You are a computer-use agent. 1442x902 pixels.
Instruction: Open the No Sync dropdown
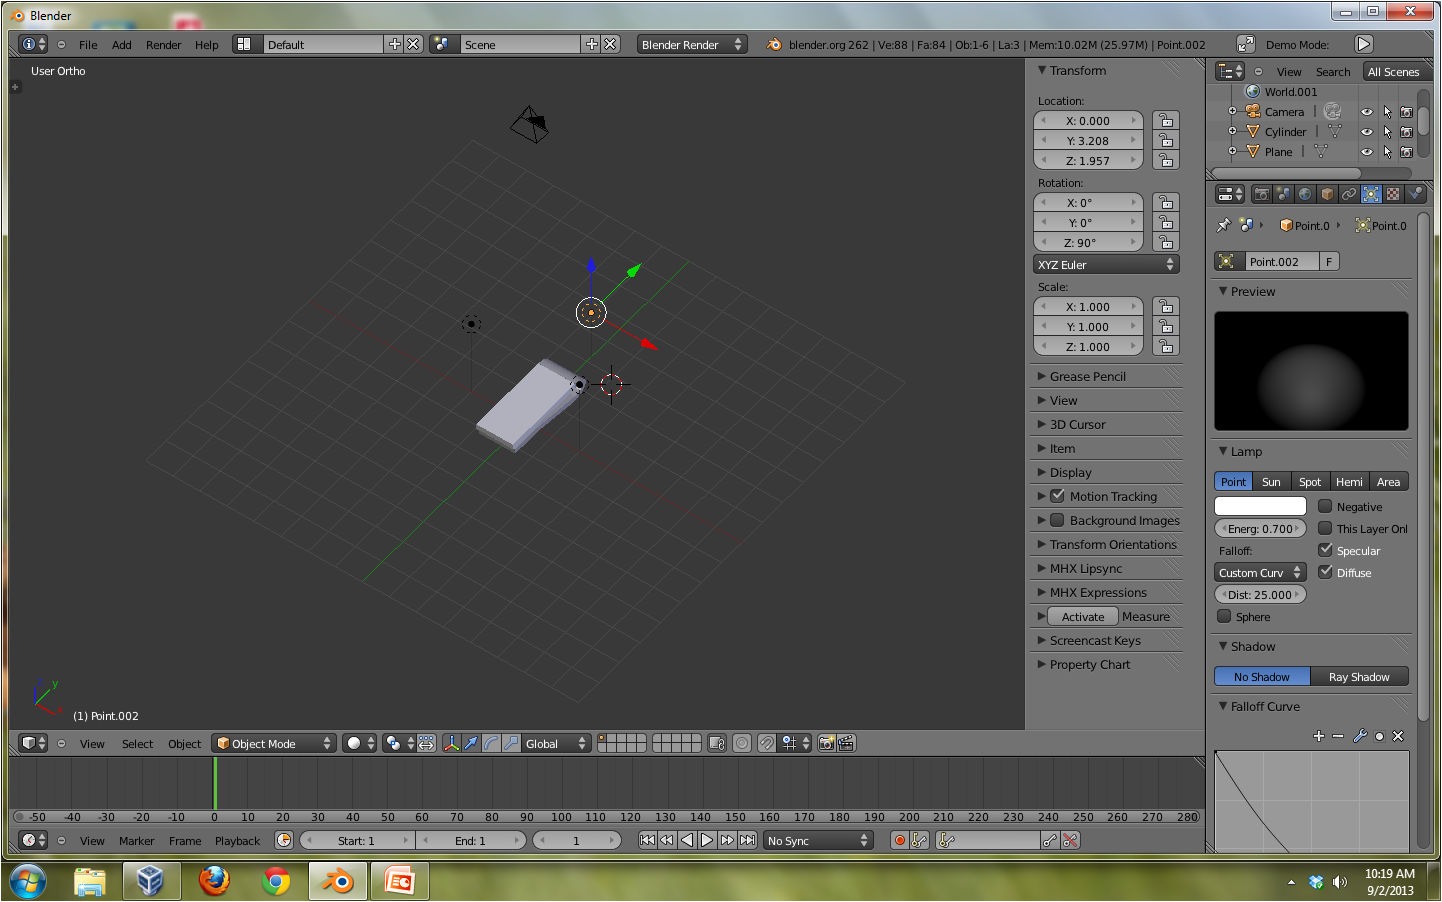click(818, 841)
